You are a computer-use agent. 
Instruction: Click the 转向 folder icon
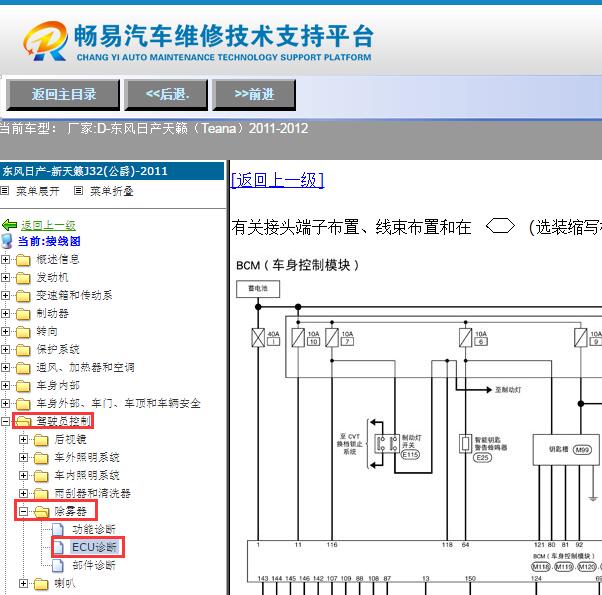tap(23, 332)
